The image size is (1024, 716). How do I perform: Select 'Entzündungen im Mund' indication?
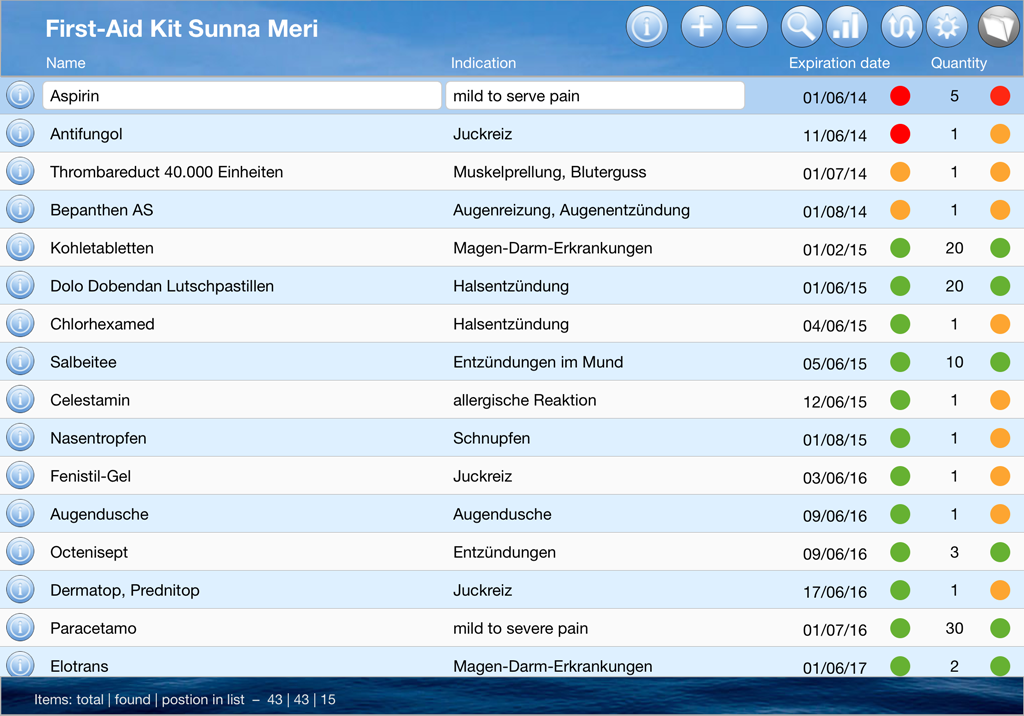click(538, 362)
